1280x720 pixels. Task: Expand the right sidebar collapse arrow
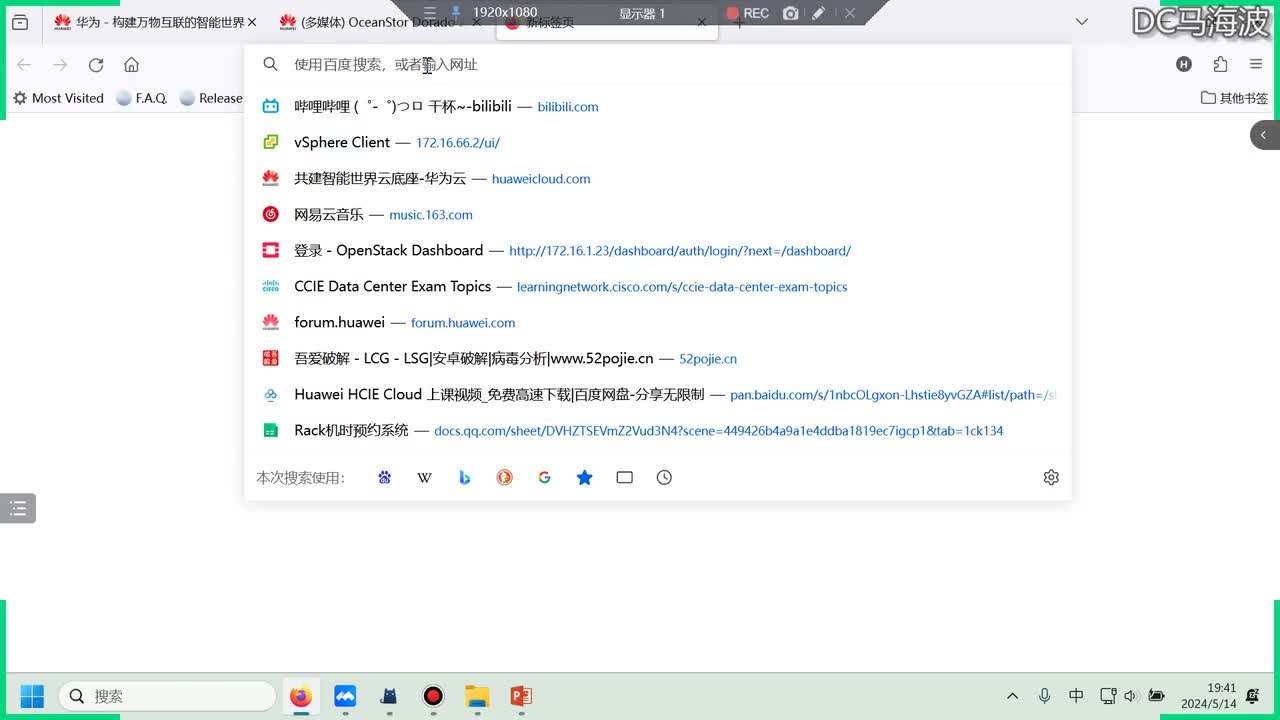coord(1264,135)
